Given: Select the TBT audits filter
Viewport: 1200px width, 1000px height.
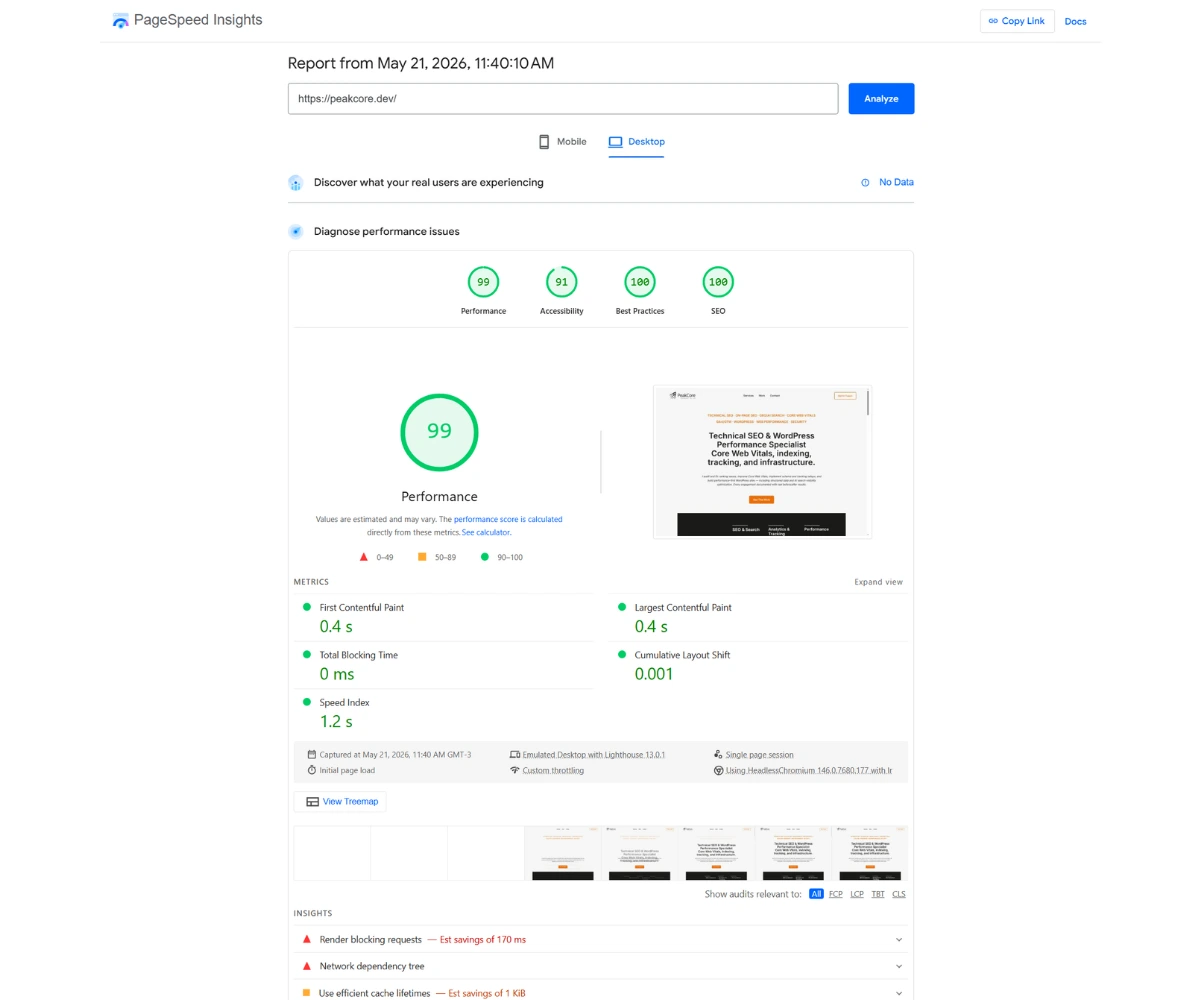Looking at the screenshot, I should click(x=878, y=894).
